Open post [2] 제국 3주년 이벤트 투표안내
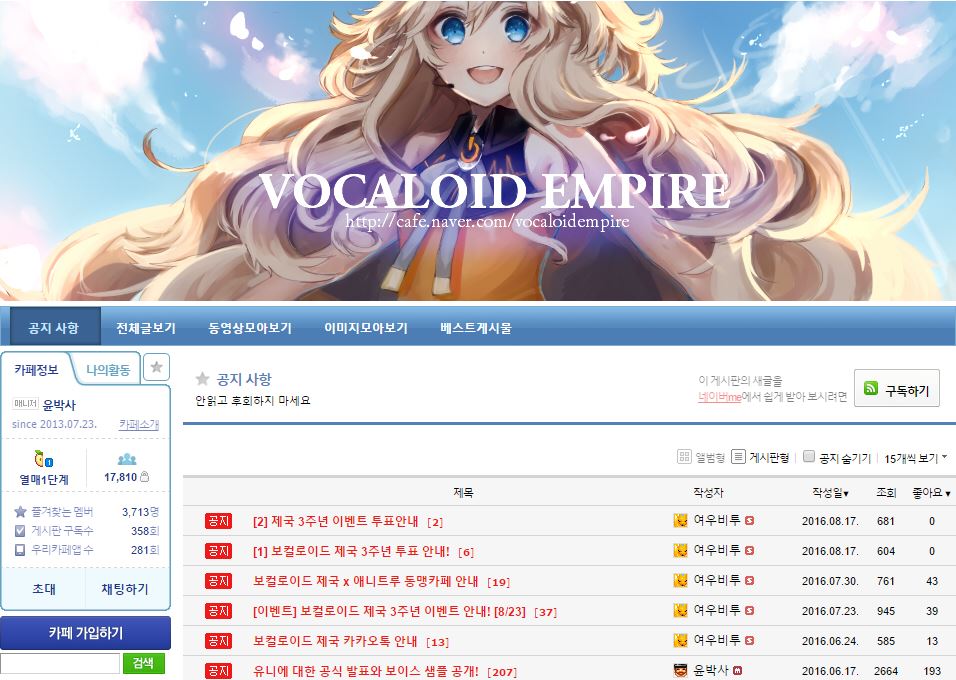The height and width of the screenshot is (680, 956). pos(335,521)
